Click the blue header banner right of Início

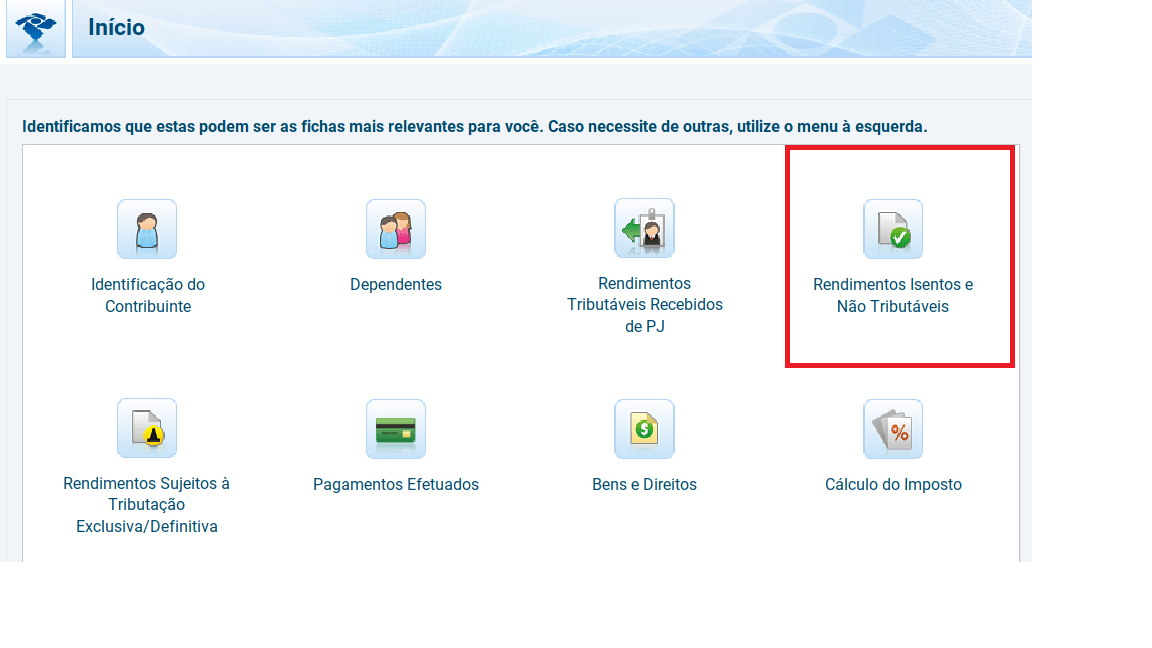[x=600, y=28]
